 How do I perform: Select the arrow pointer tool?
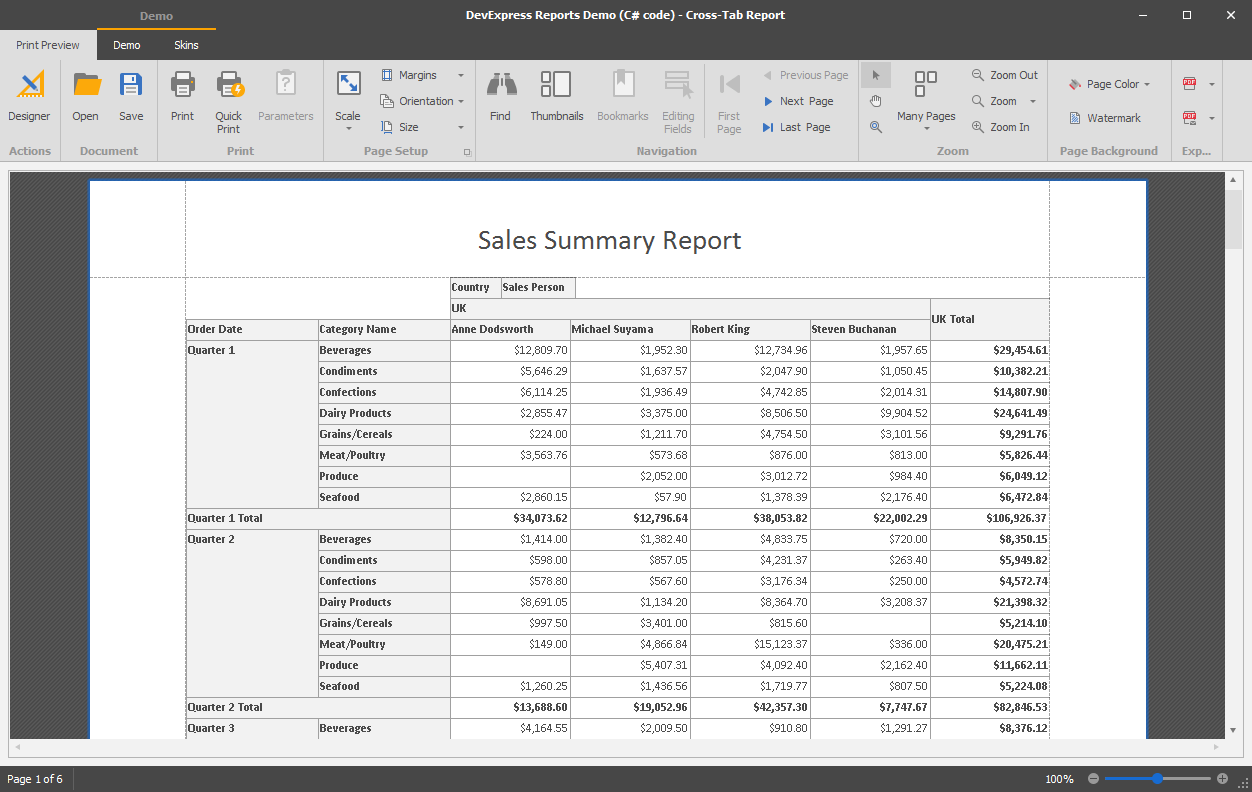876,75
